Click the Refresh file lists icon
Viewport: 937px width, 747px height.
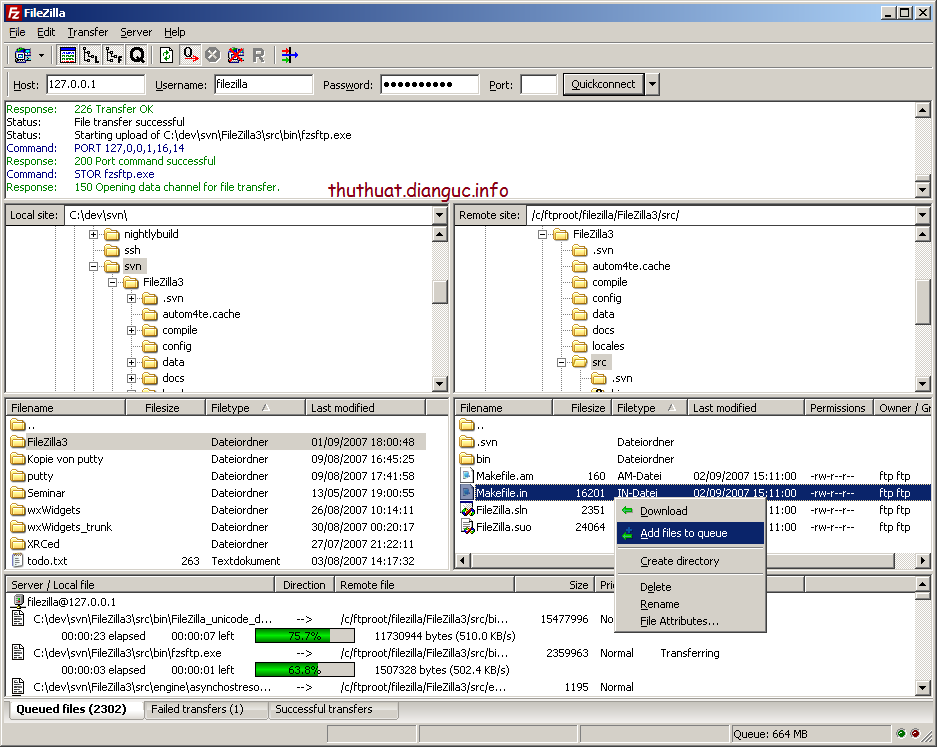(x=166, y=56)
